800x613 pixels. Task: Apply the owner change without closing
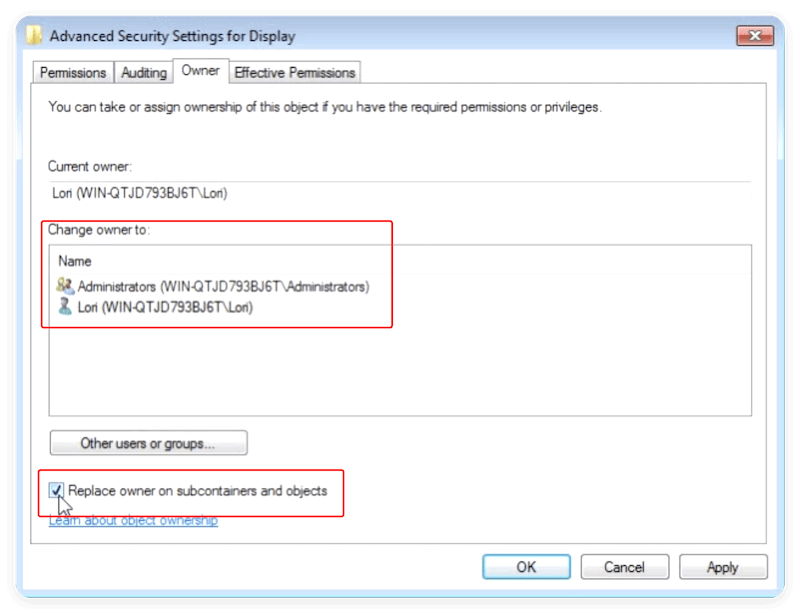coord(722,566)
